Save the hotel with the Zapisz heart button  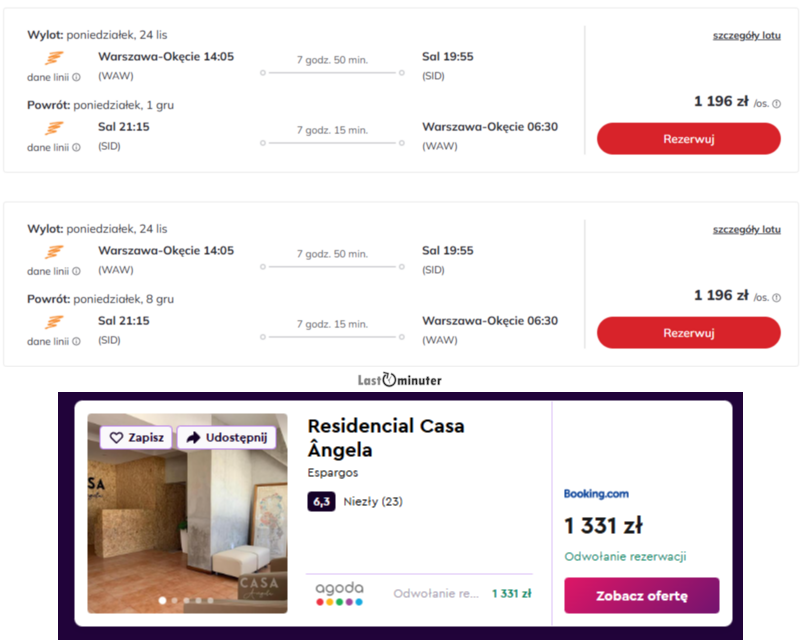pos(137,438)
